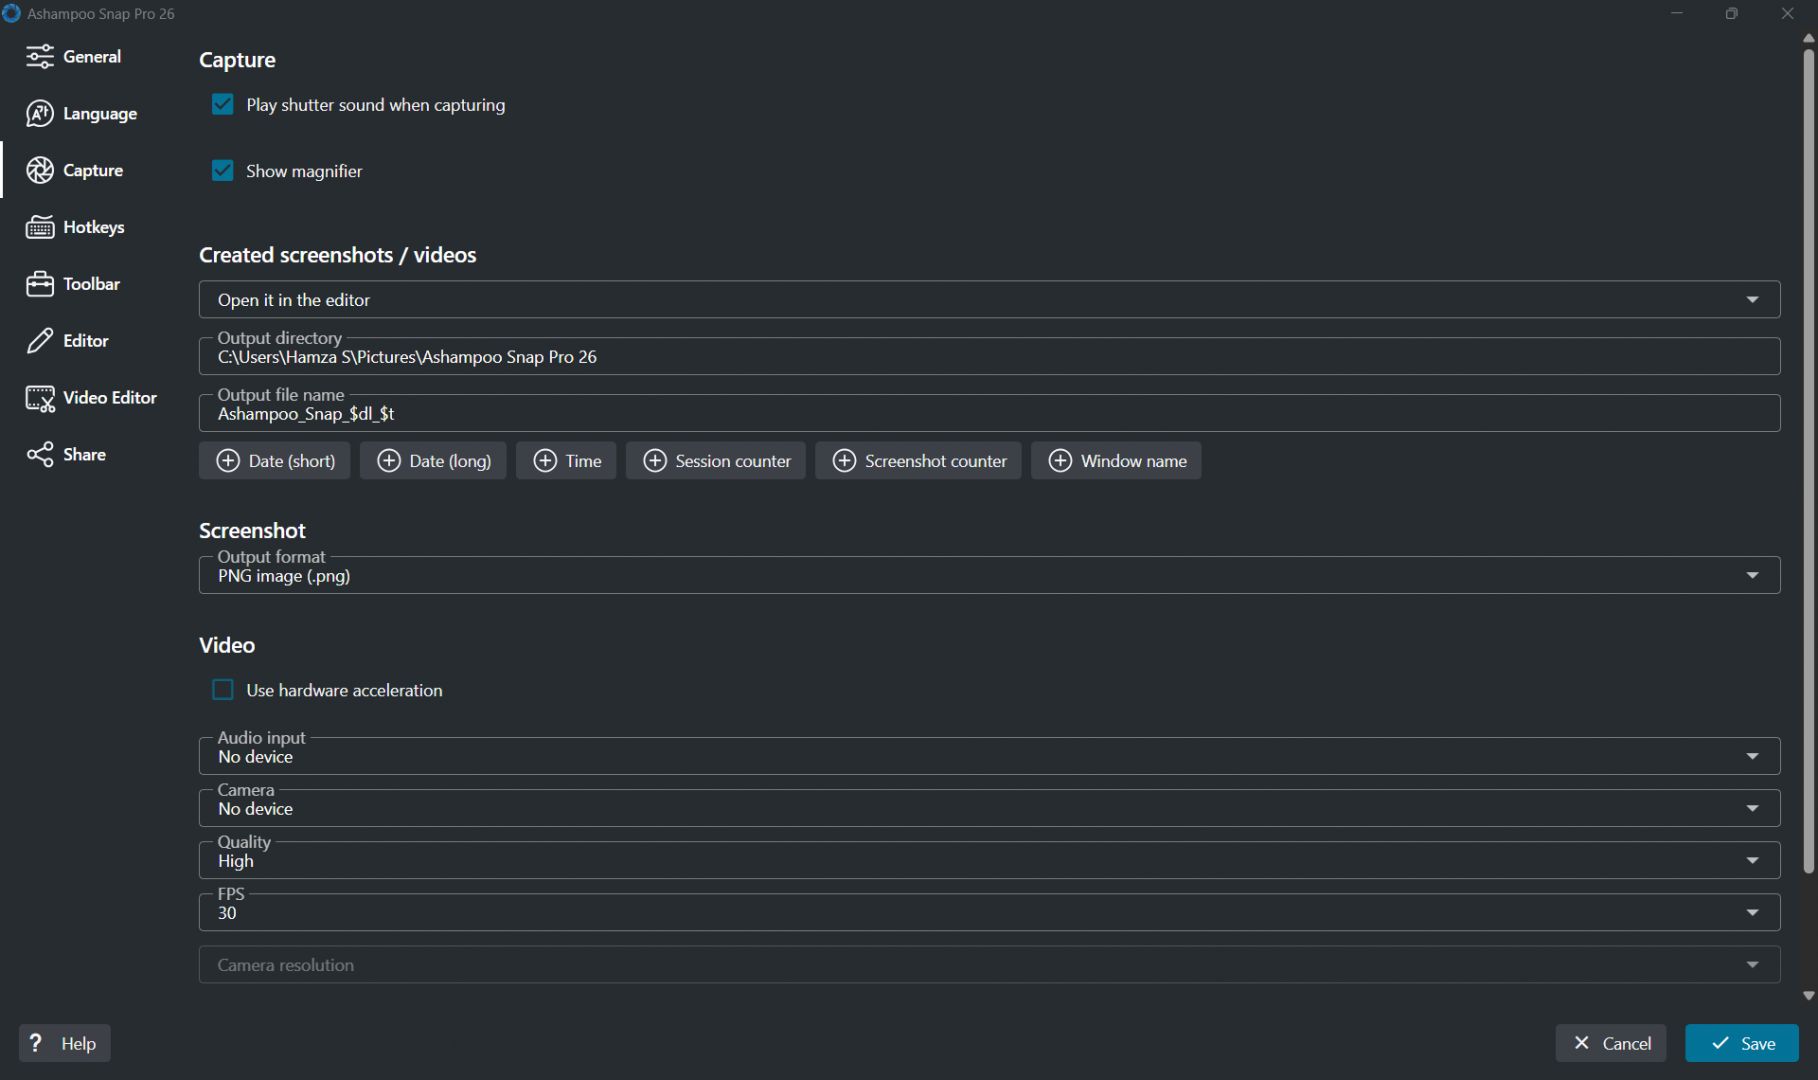1818x1080 pixels.
Task: Select the Capture aperture icon in sidebar
Action: point(40,171)
